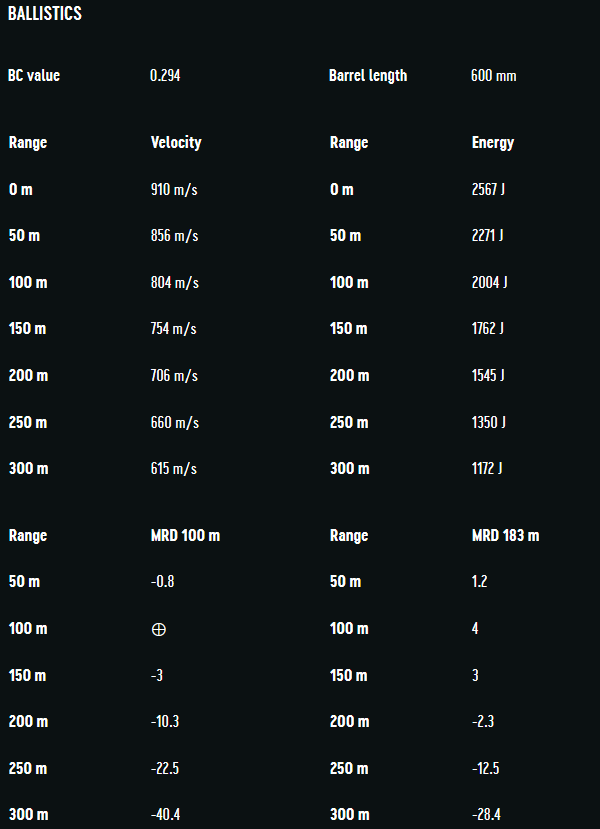This screenshot has height=829, width=600.
Task: Select the 804 m/s velocity value
Action: 174,283
